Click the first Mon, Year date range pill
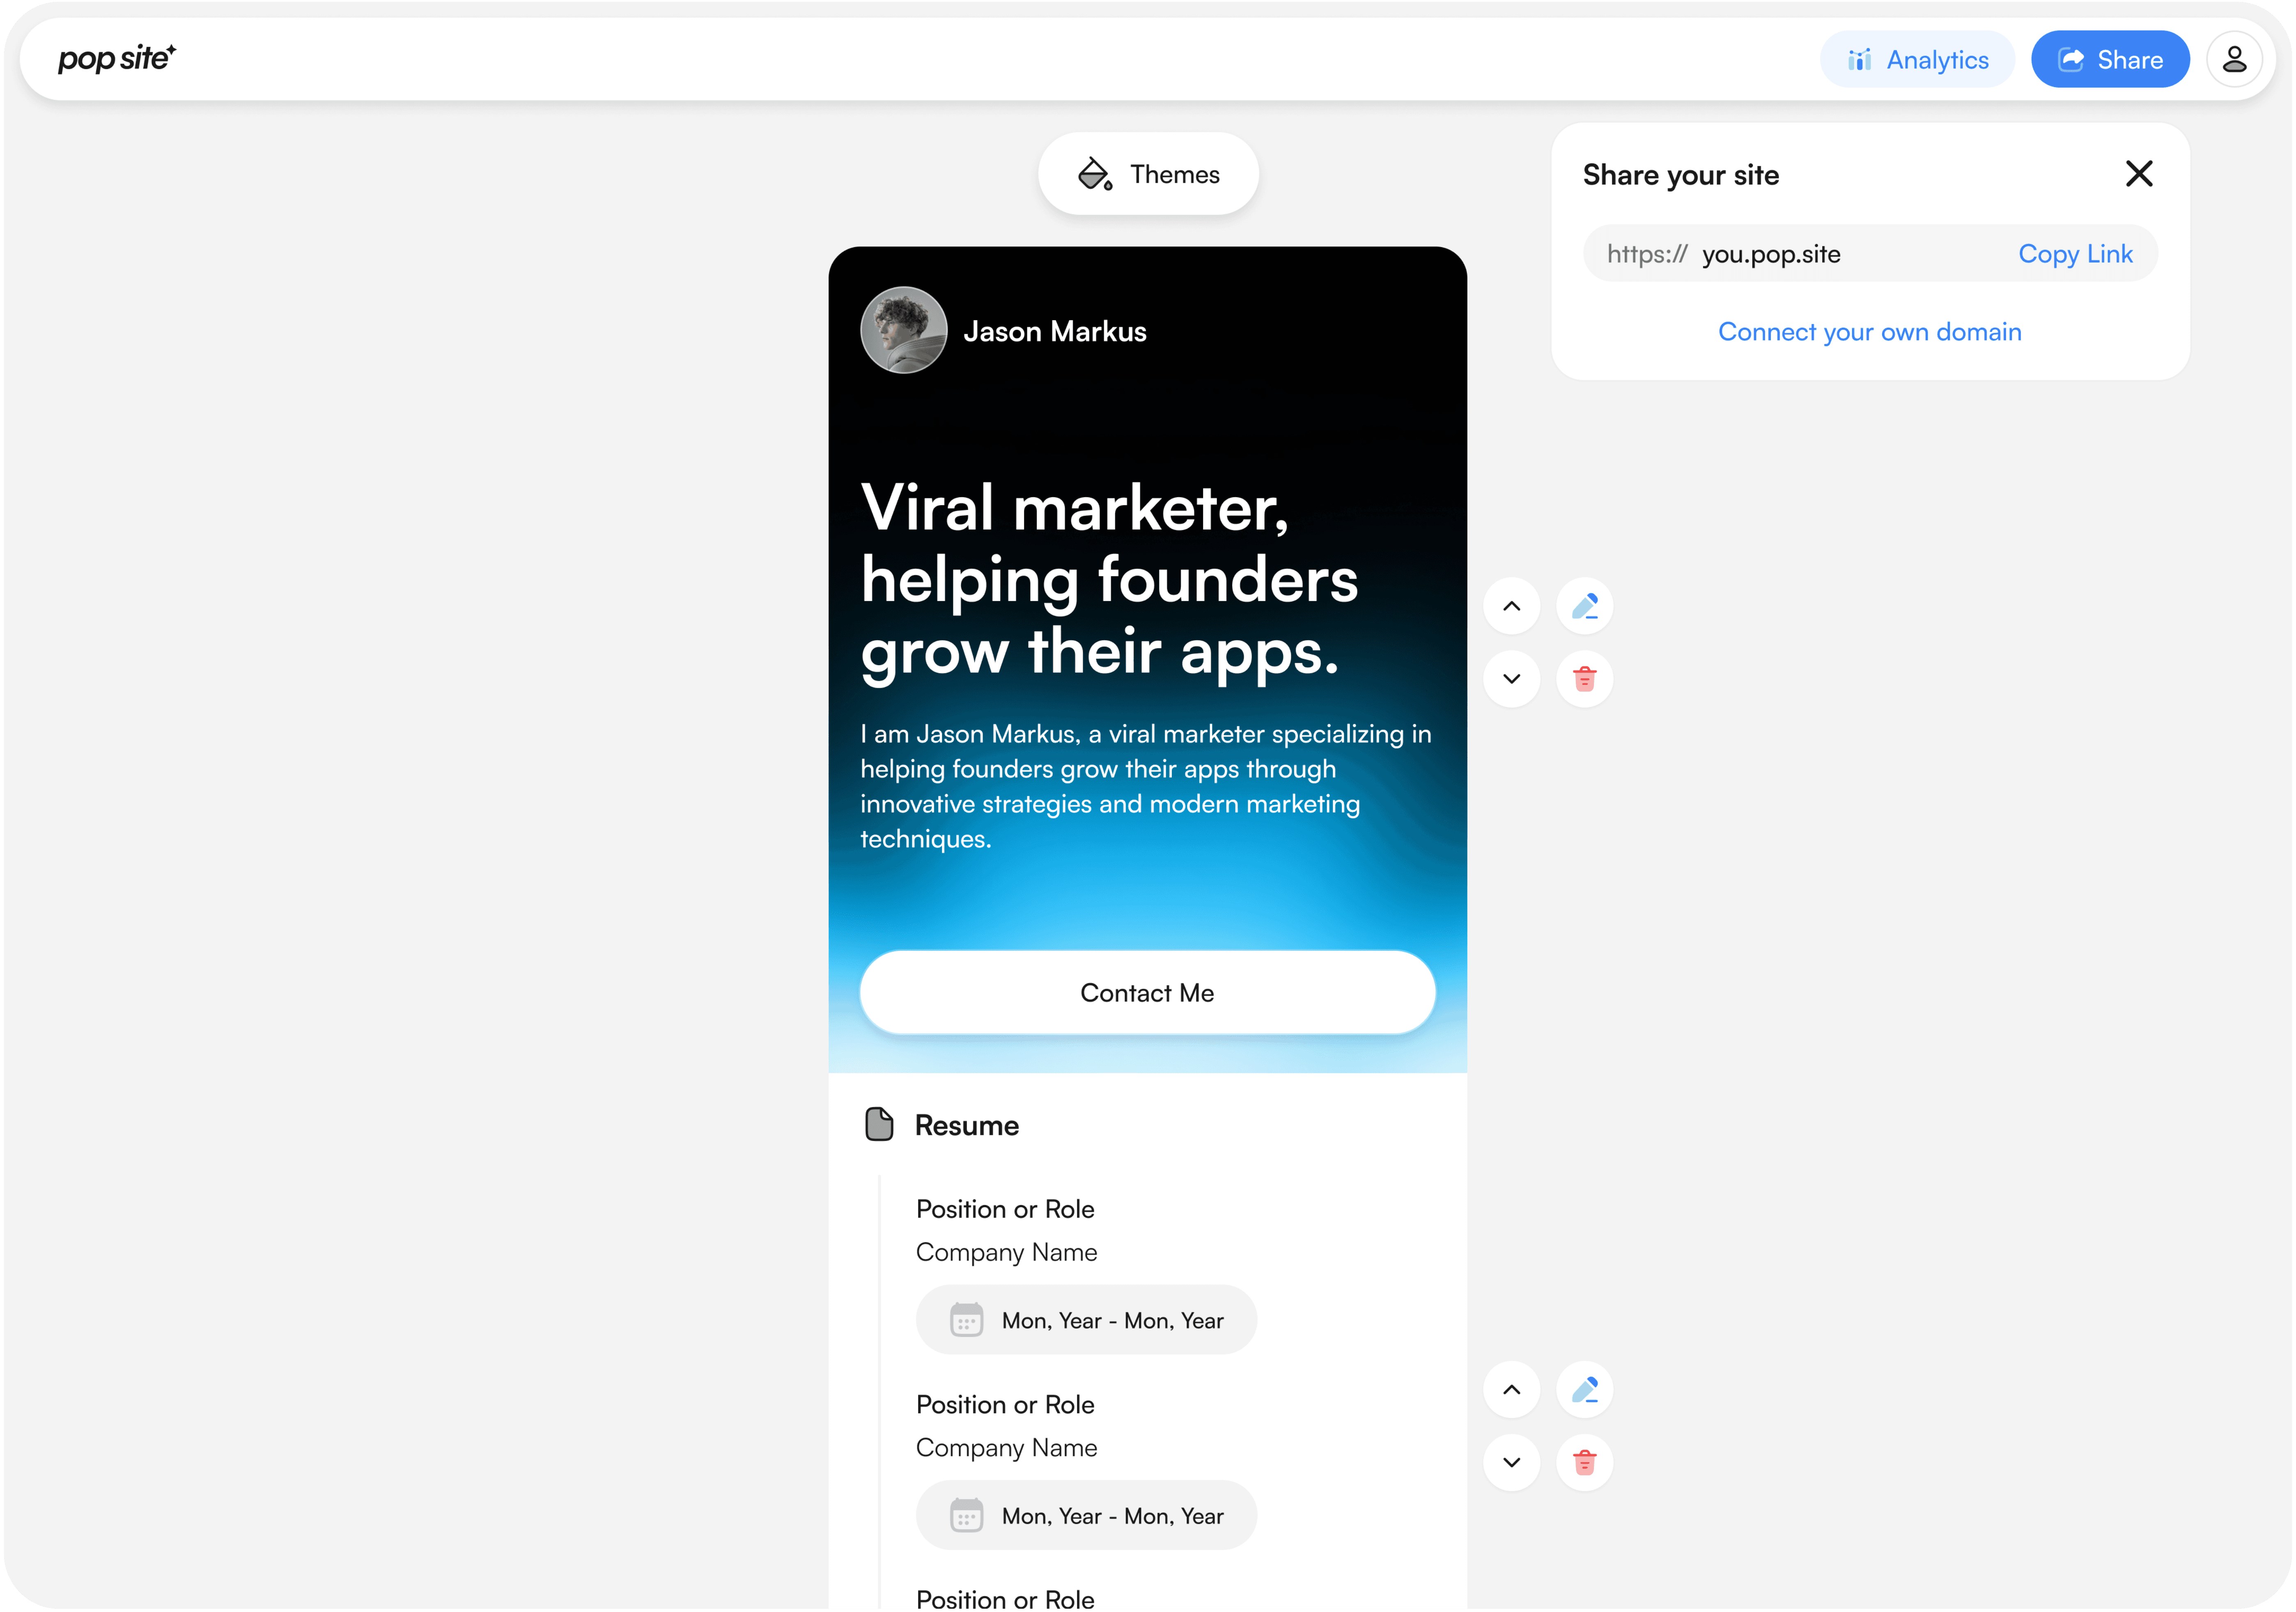 (1086, 1320)
